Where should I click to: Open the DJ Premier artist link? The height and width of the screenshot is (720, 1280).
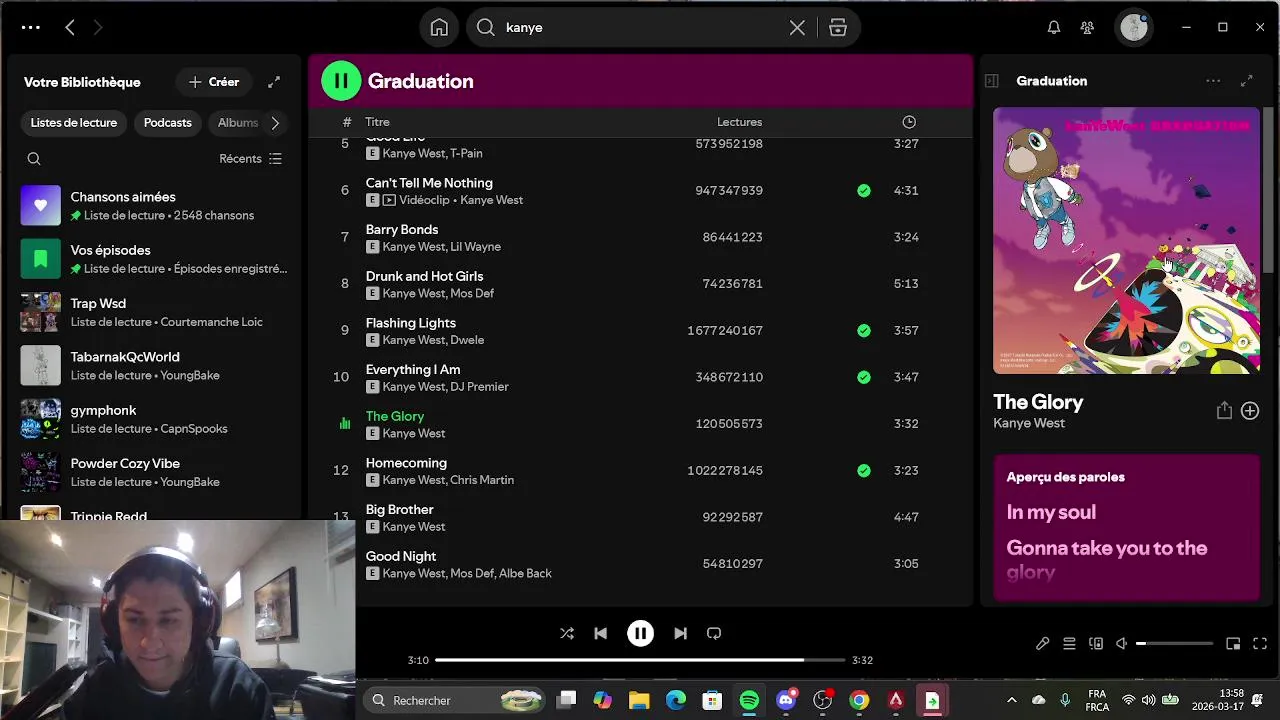[479, 387]
